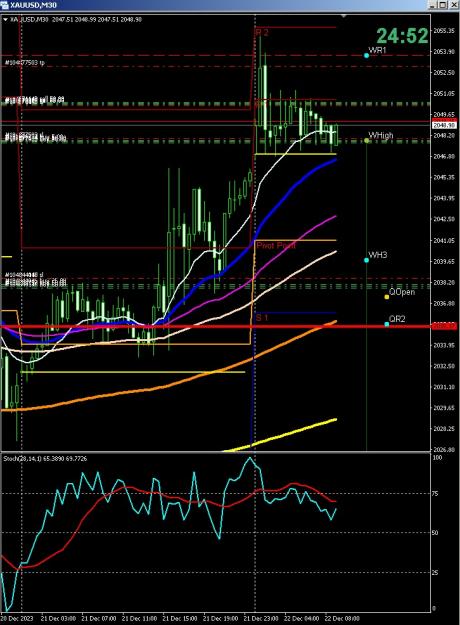This screenshot has width=460, height=625.
Task: Click the grey chart shift triangle at chart top
Action: [344, 16]
